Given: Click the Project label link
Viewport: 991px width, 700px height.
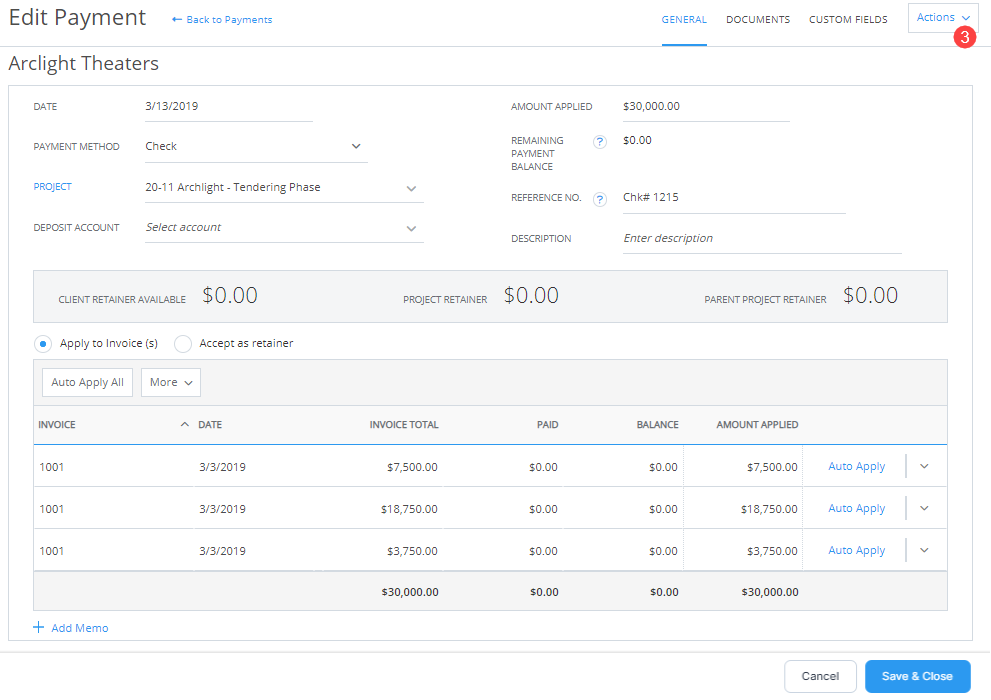Looking at the screenshot, I should coord(52,187).
